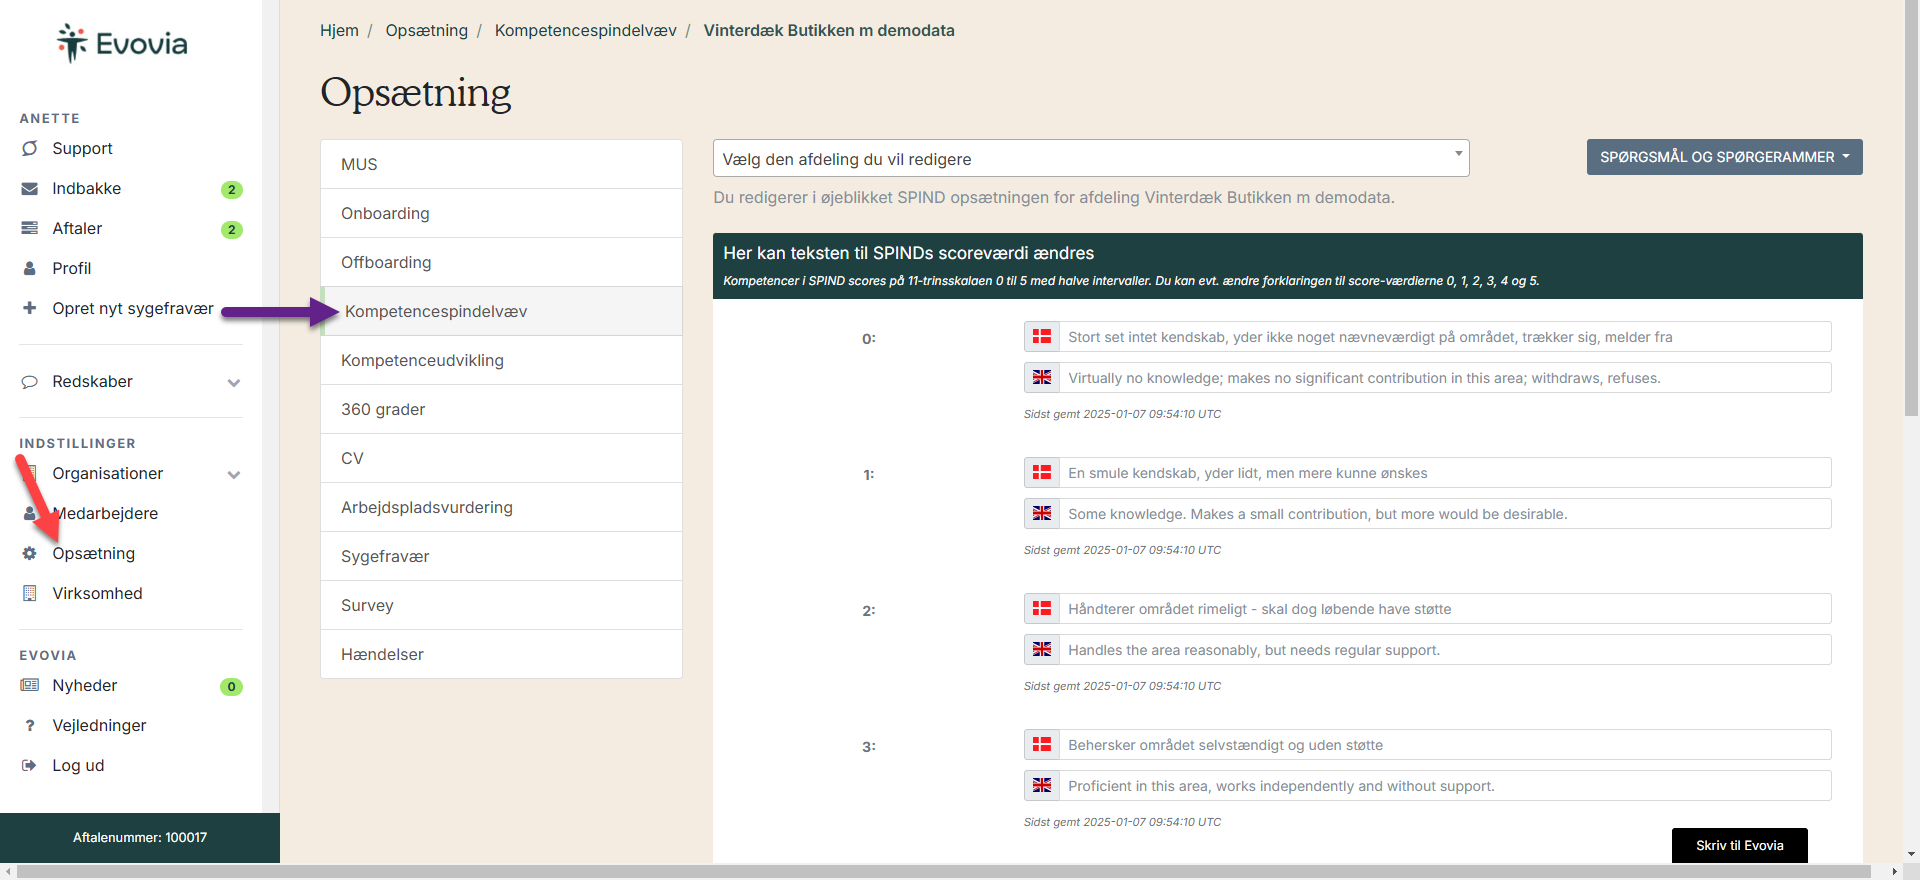The height and width of the screenshot is (880, 1920).
Task: Select the Kompetencespindelvæv setup tab
Action: [501, 311]
